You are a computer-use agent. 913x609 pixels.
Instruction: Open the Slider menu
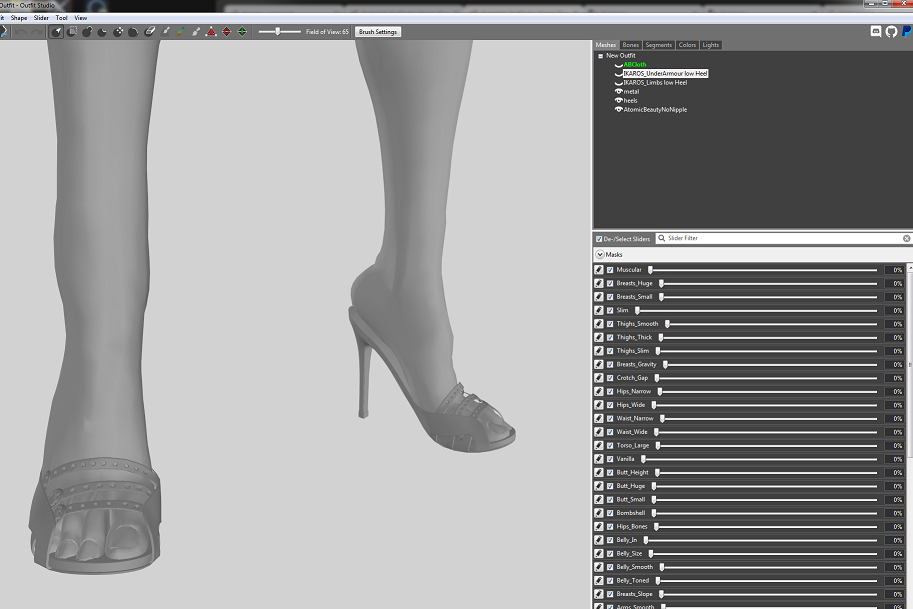[41, 18]
